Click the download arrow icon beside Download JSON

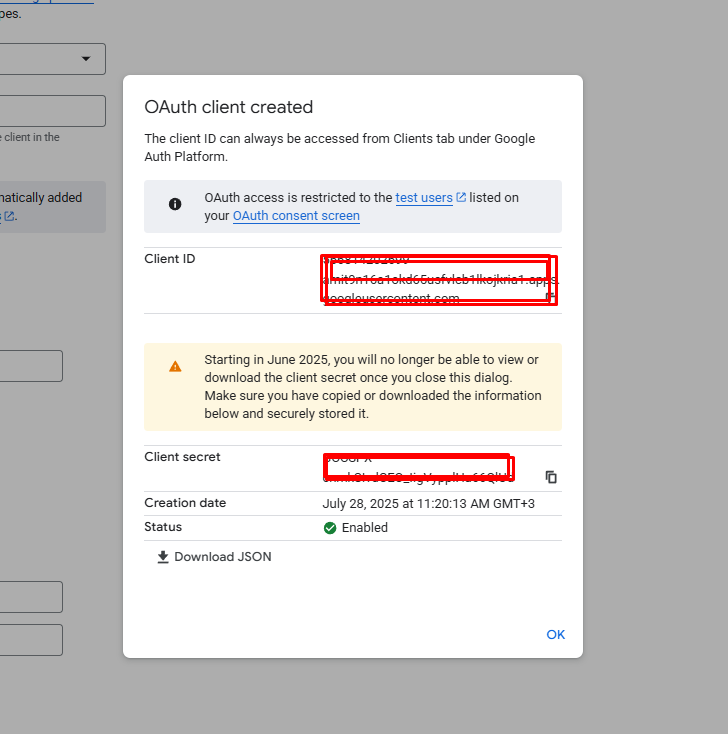[x=163, y=557]
